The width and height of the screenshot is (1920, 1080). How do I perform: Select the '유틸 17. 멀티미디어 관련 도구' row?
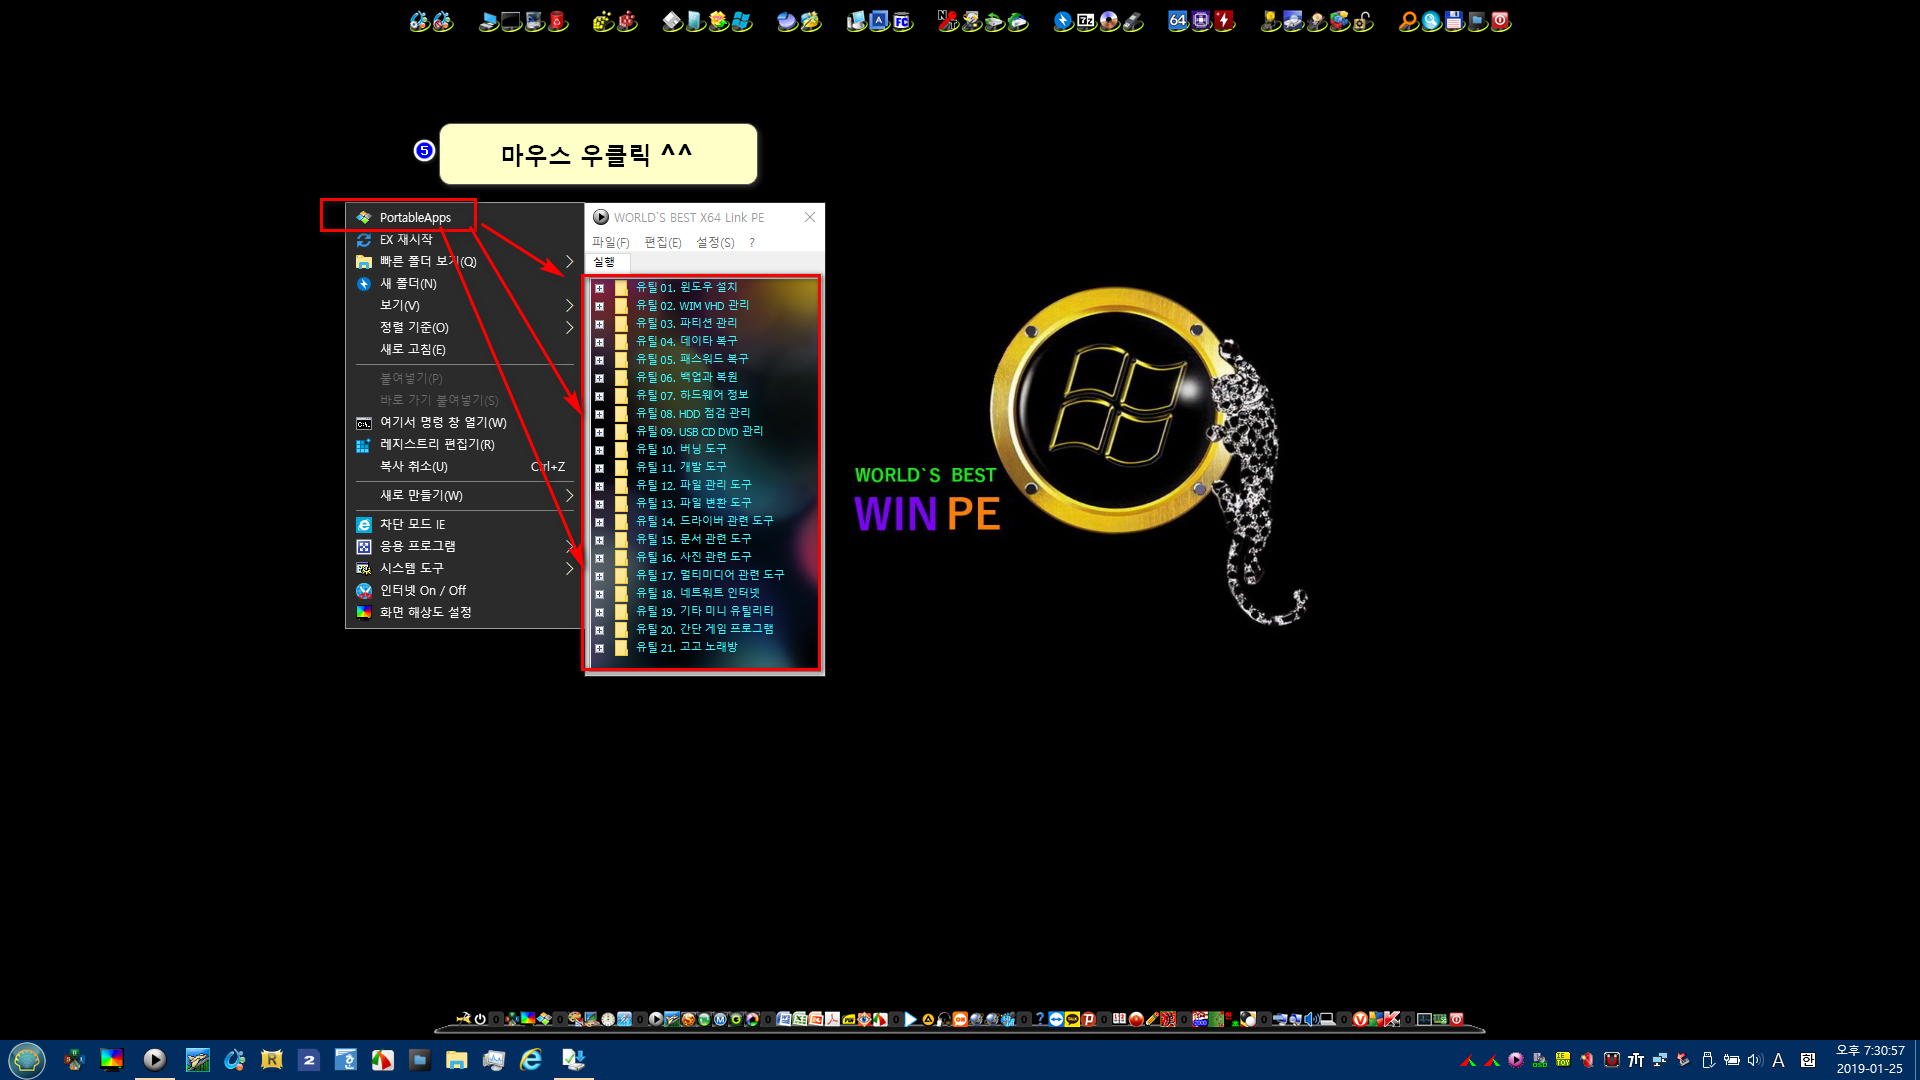(x=710, y=576)
